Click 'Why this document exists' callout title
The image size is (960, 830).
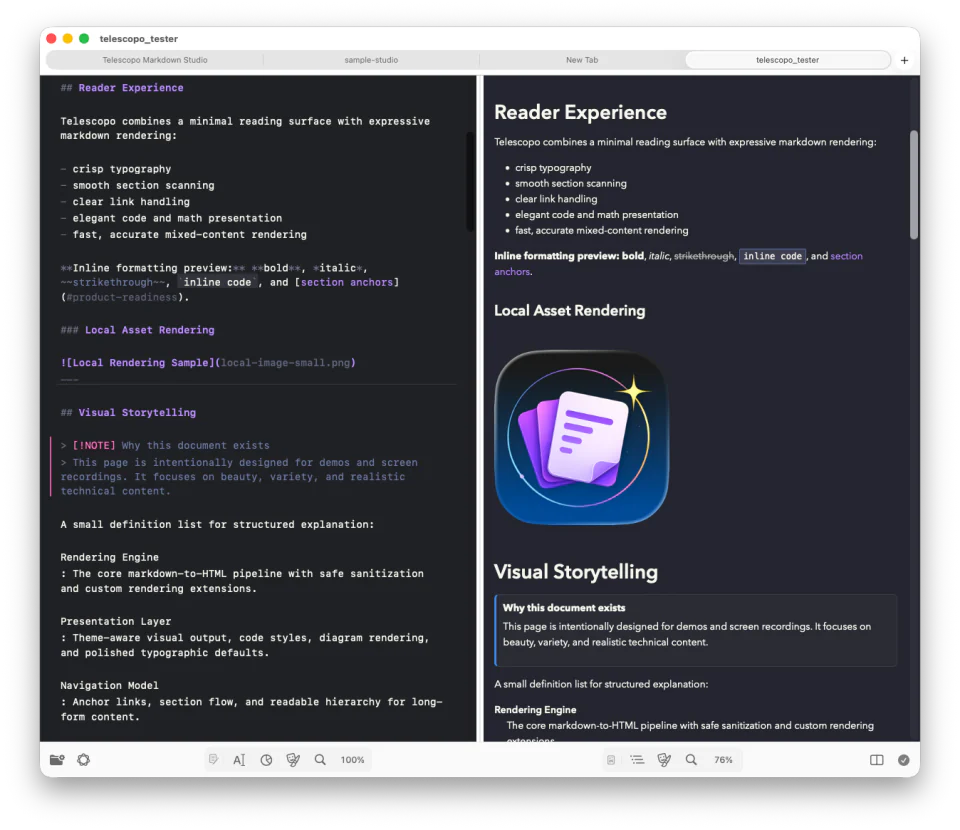564,608
